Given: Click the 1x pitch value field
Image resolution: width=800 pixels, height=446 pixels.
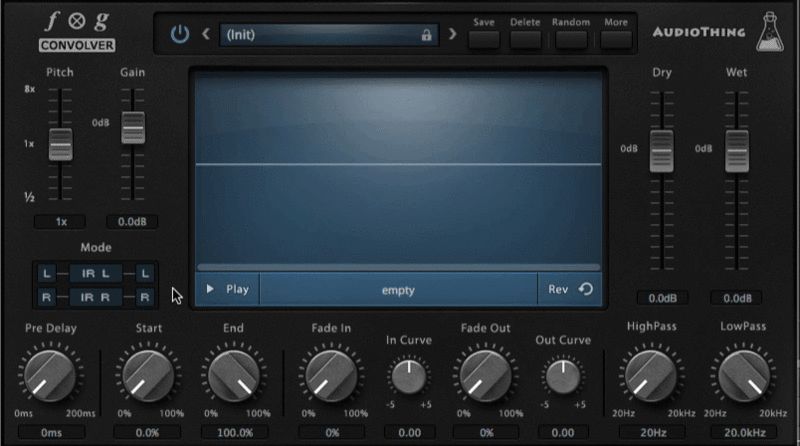Looking at the screenshot, I should [60, 222].
